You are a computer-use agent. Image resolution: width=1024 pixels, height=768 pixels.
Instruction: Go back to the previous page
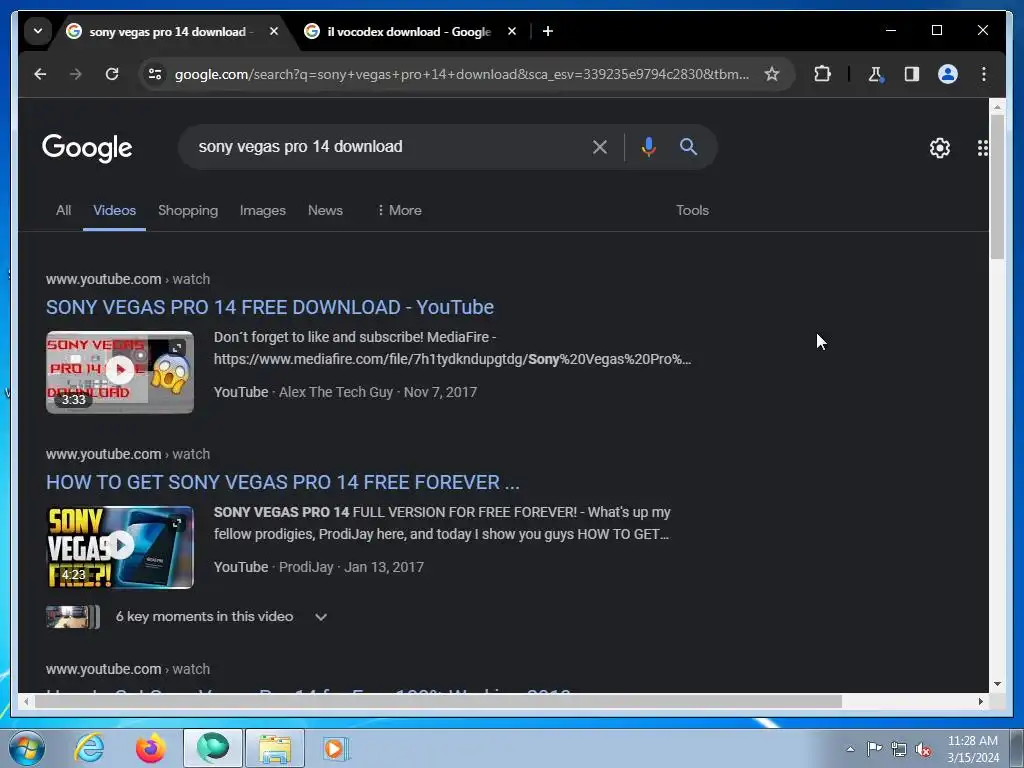[40, 74]
